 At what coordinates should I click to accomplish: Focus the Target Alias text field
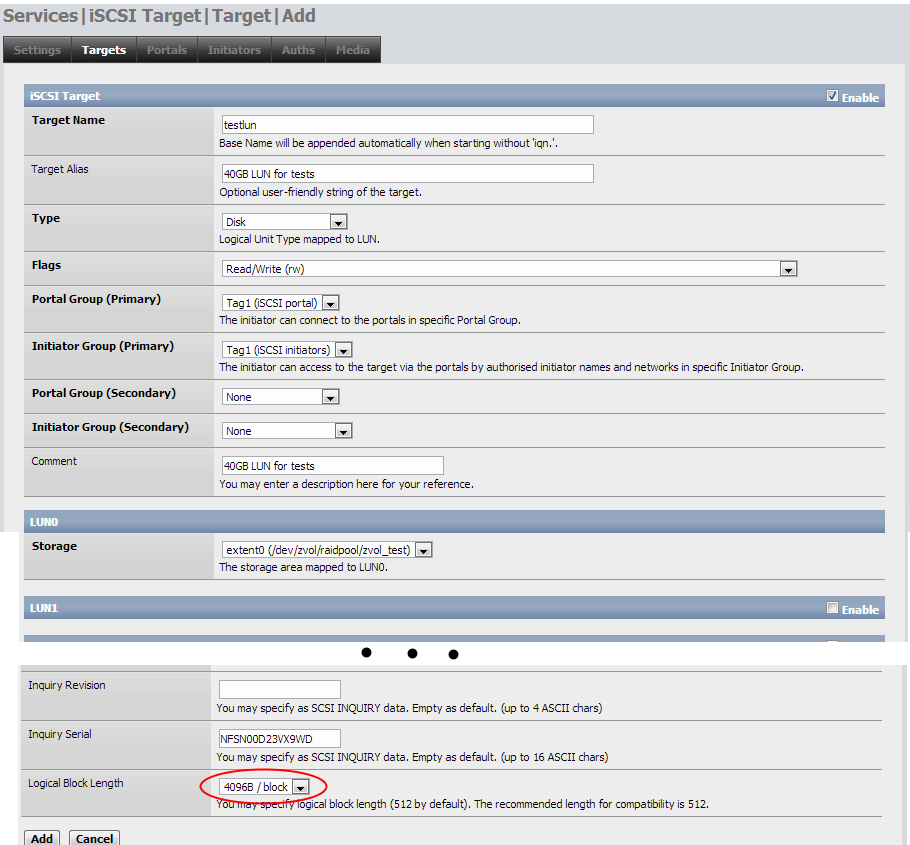click(x=407, y=174)
